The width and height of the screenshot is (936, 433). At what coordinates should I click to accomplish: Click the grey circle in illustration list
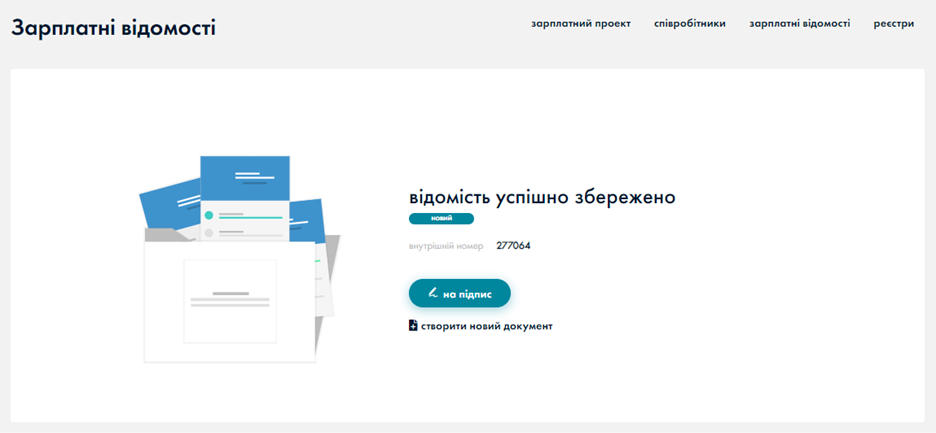(x=209, y=233)
